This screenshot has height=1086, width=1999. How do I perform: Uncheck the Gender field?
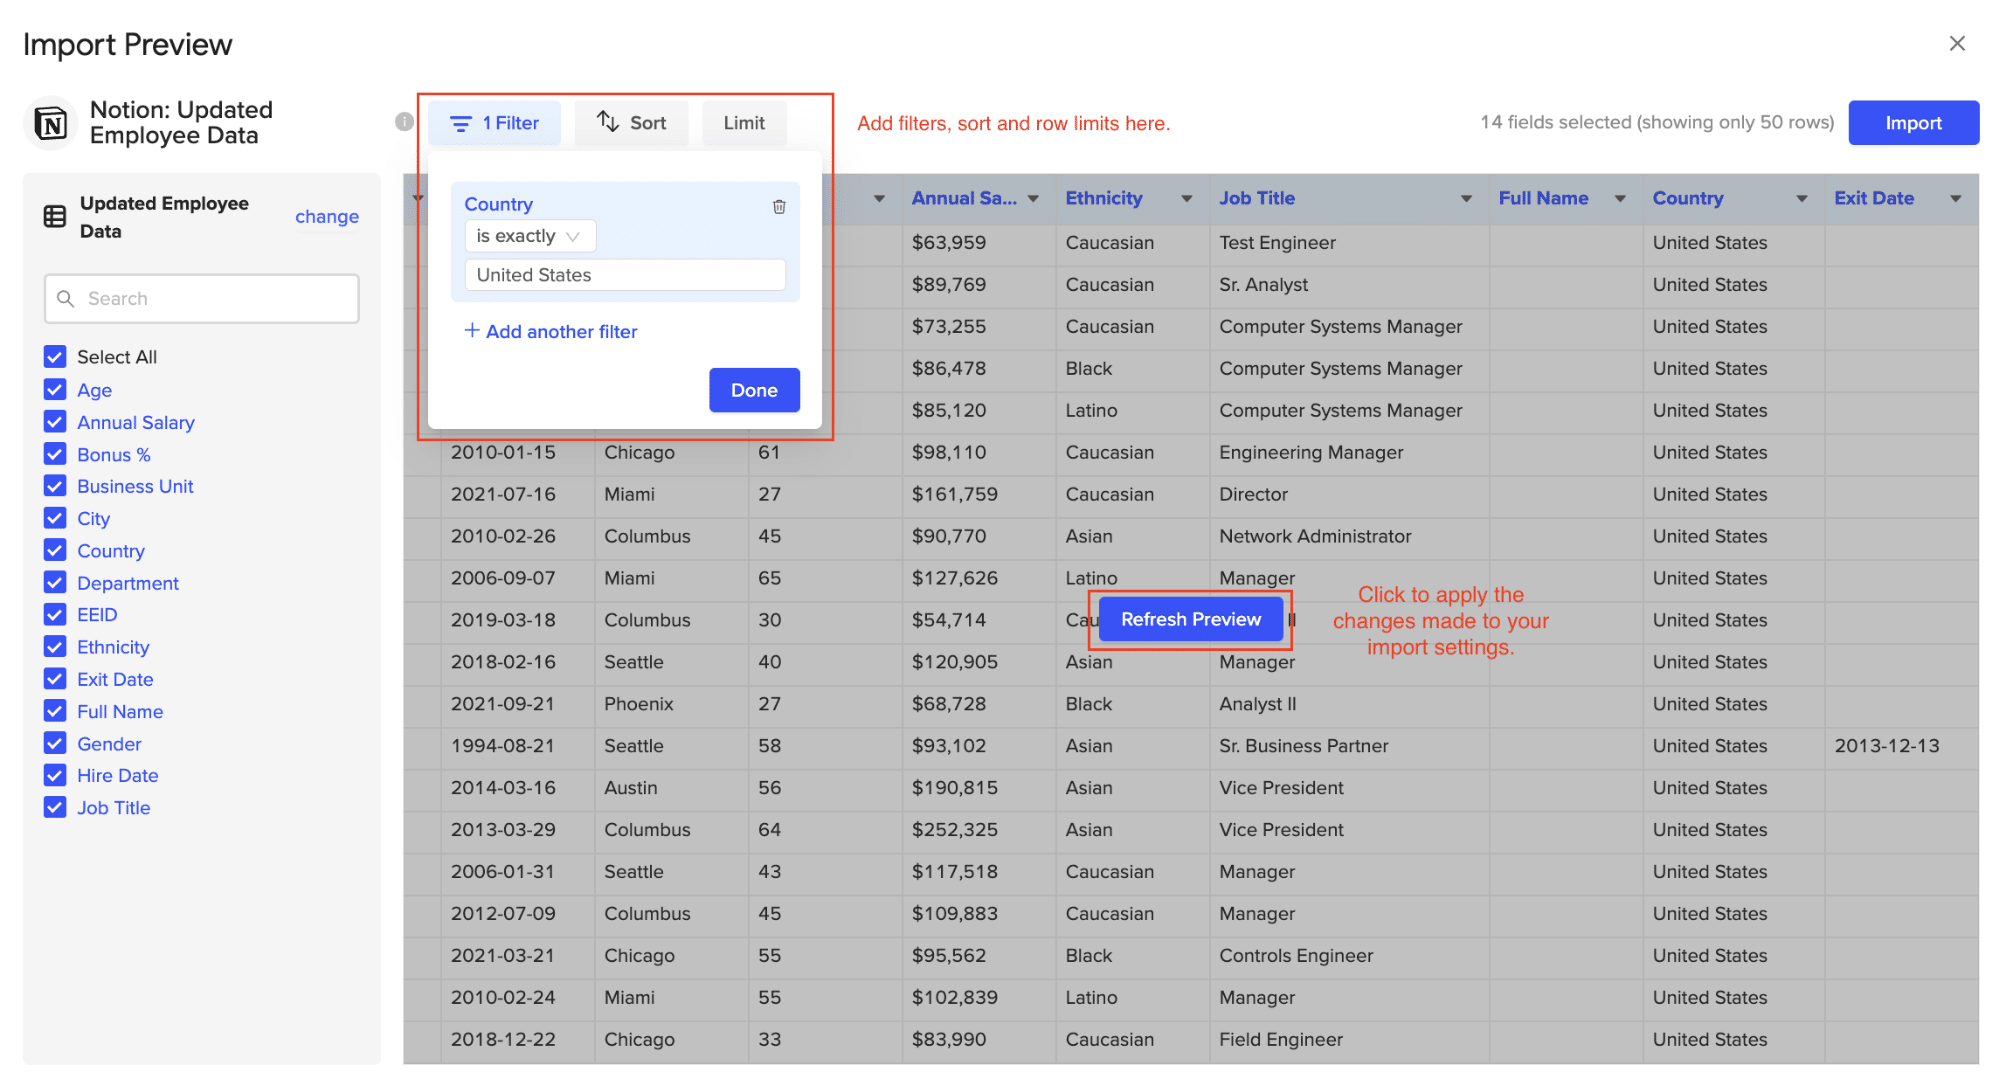55,744
